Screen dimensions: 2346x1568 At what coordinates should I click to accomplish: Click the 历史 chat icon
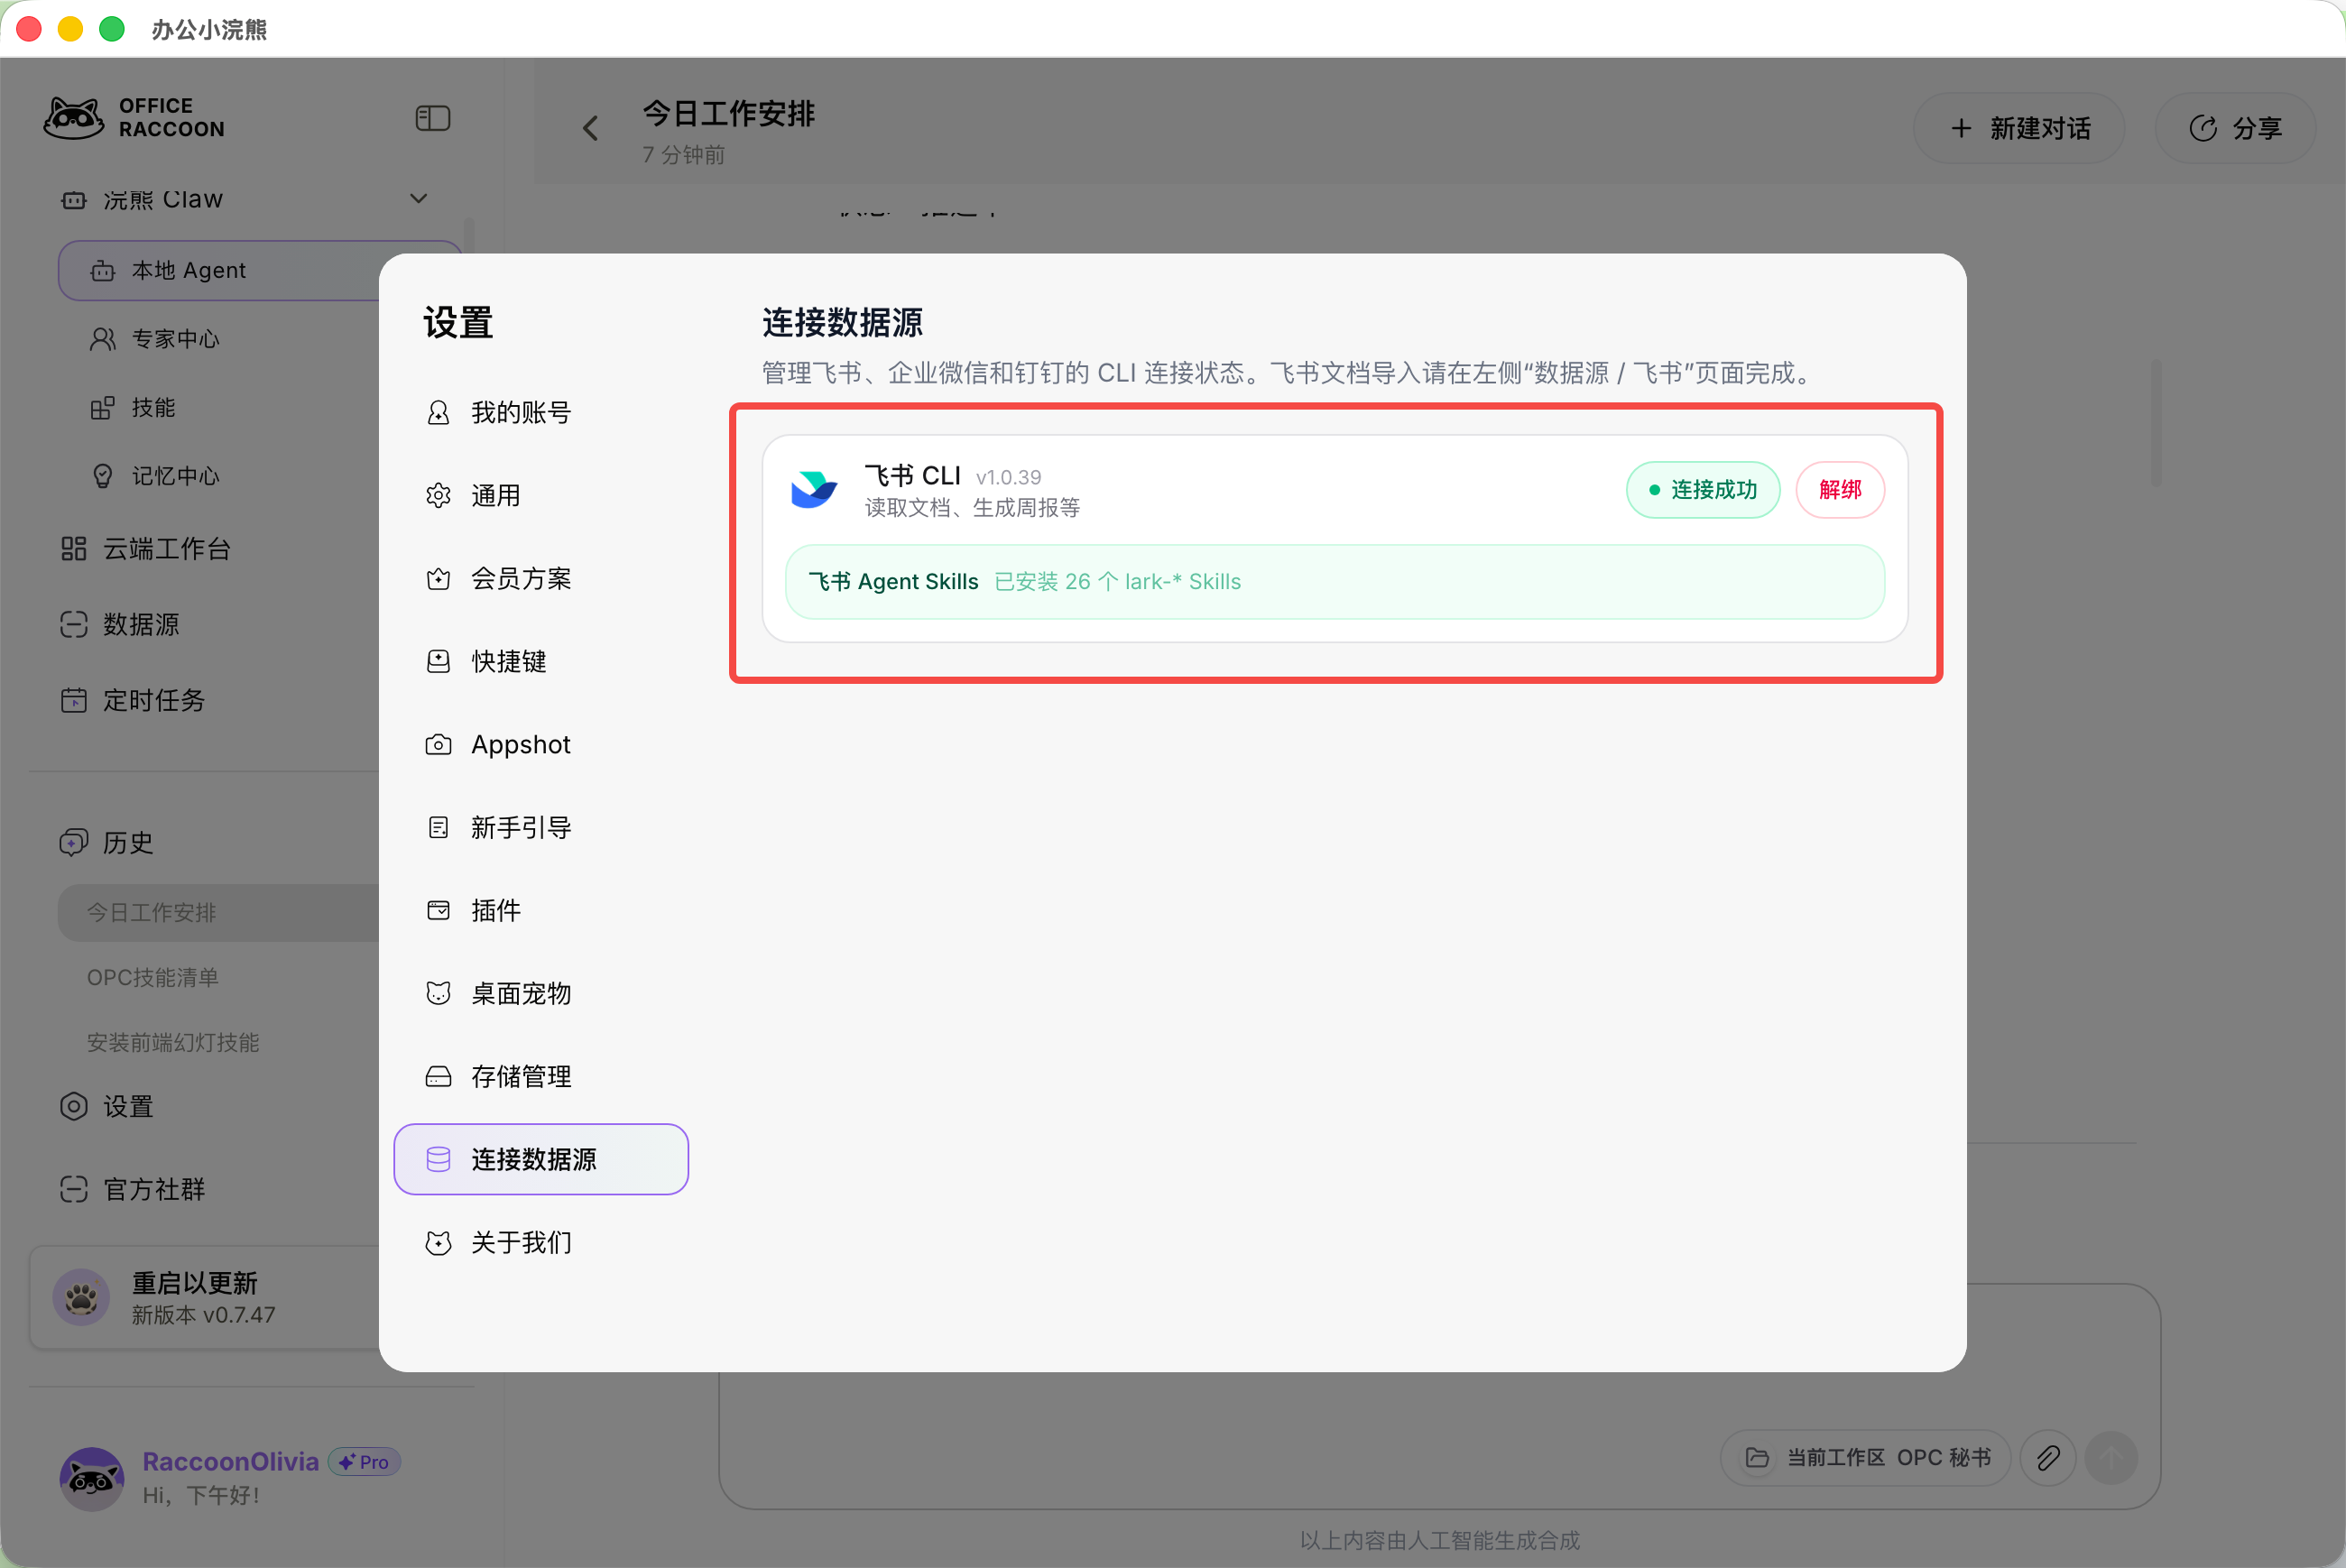[x=74, y=842]
